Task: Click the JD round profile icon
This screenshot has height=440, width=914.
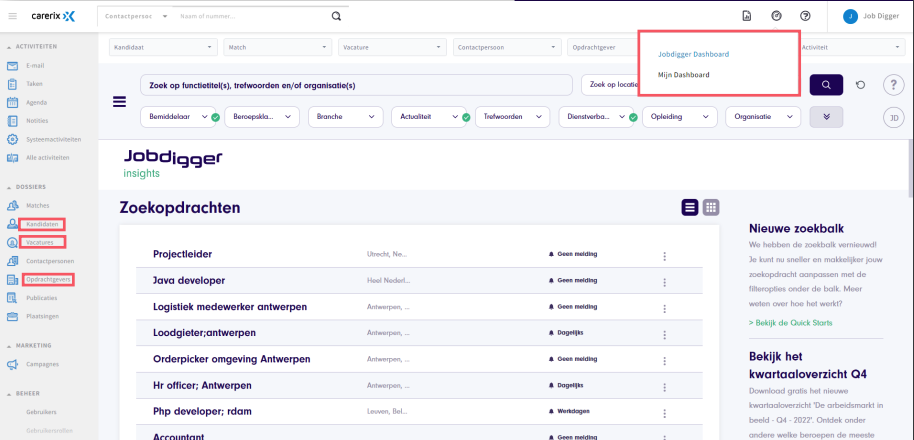Action: click(894, 117)
